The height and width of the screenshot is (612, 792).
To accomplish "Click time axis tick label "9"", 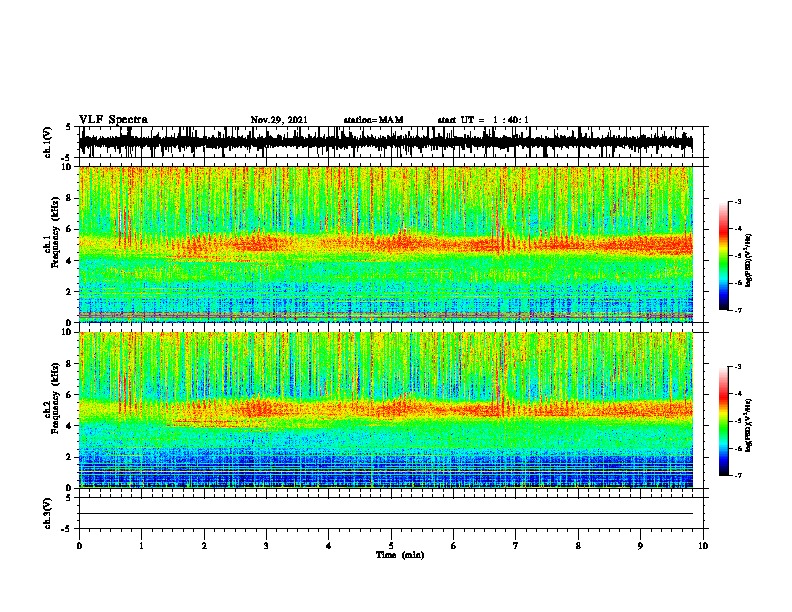I will click(x=640, y=546).
